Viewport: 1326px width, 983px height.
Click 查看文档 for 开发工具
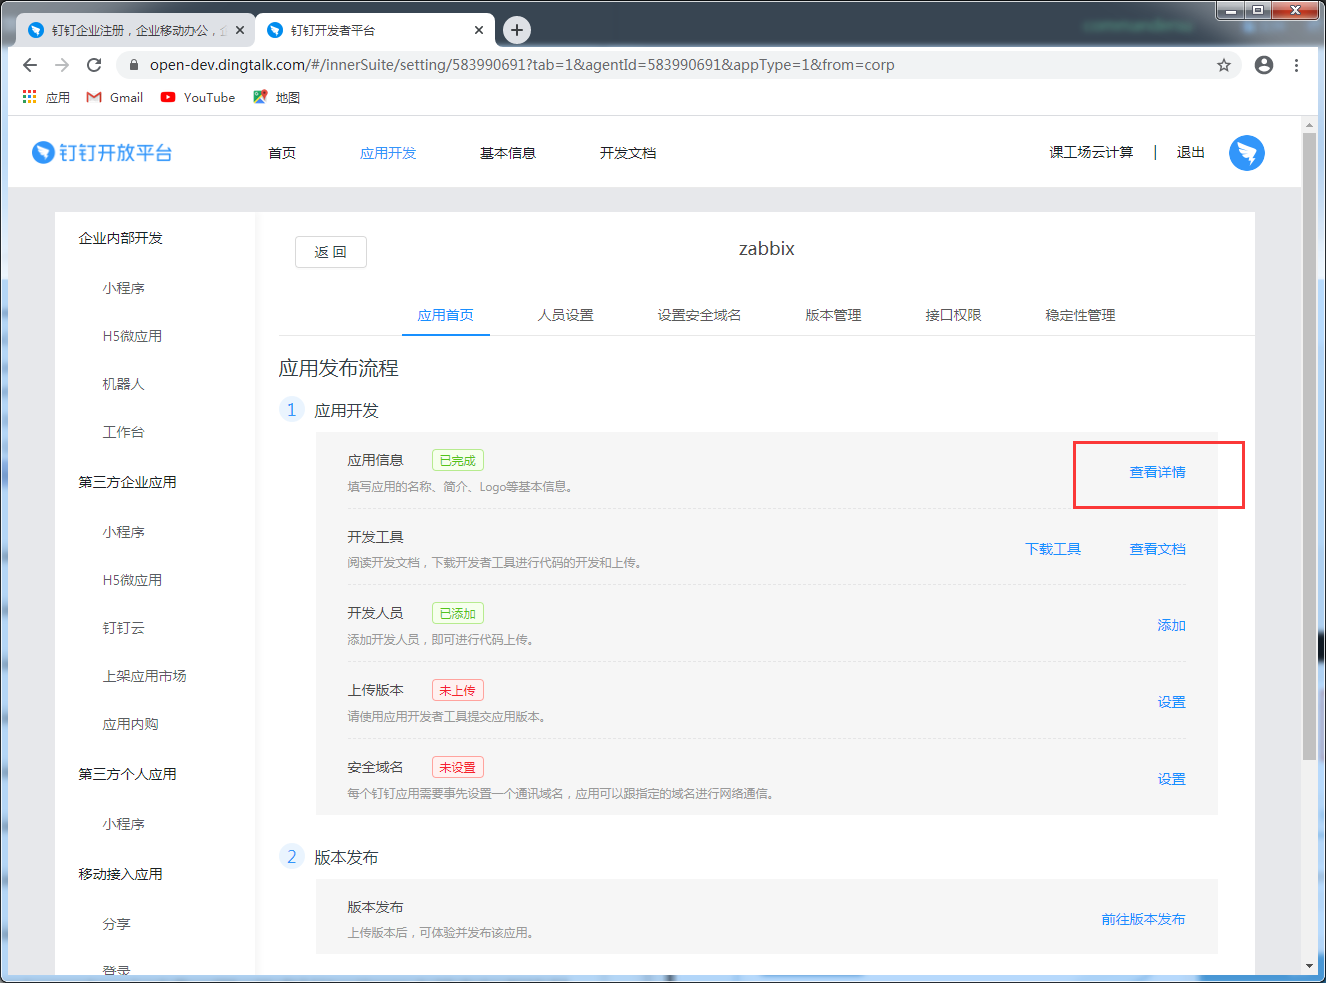[1158, 549]
